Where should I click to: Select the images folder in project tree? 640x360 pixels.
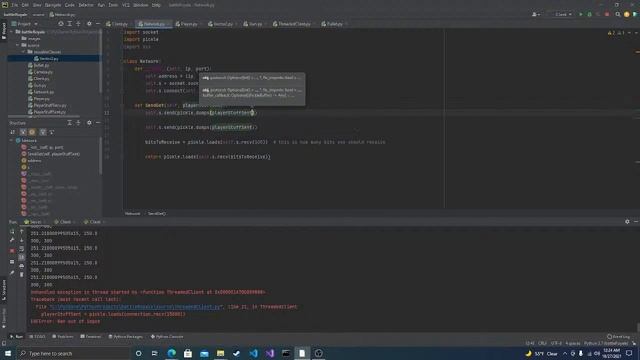point(31,39)
